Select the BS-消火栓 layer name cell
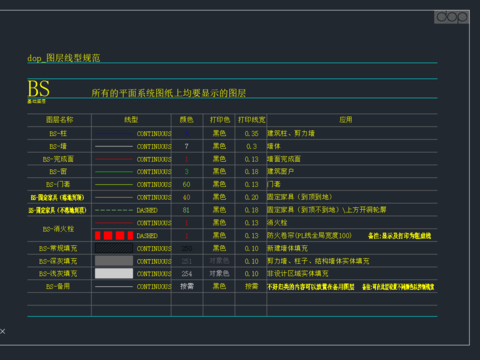 [x=58, y=229]
